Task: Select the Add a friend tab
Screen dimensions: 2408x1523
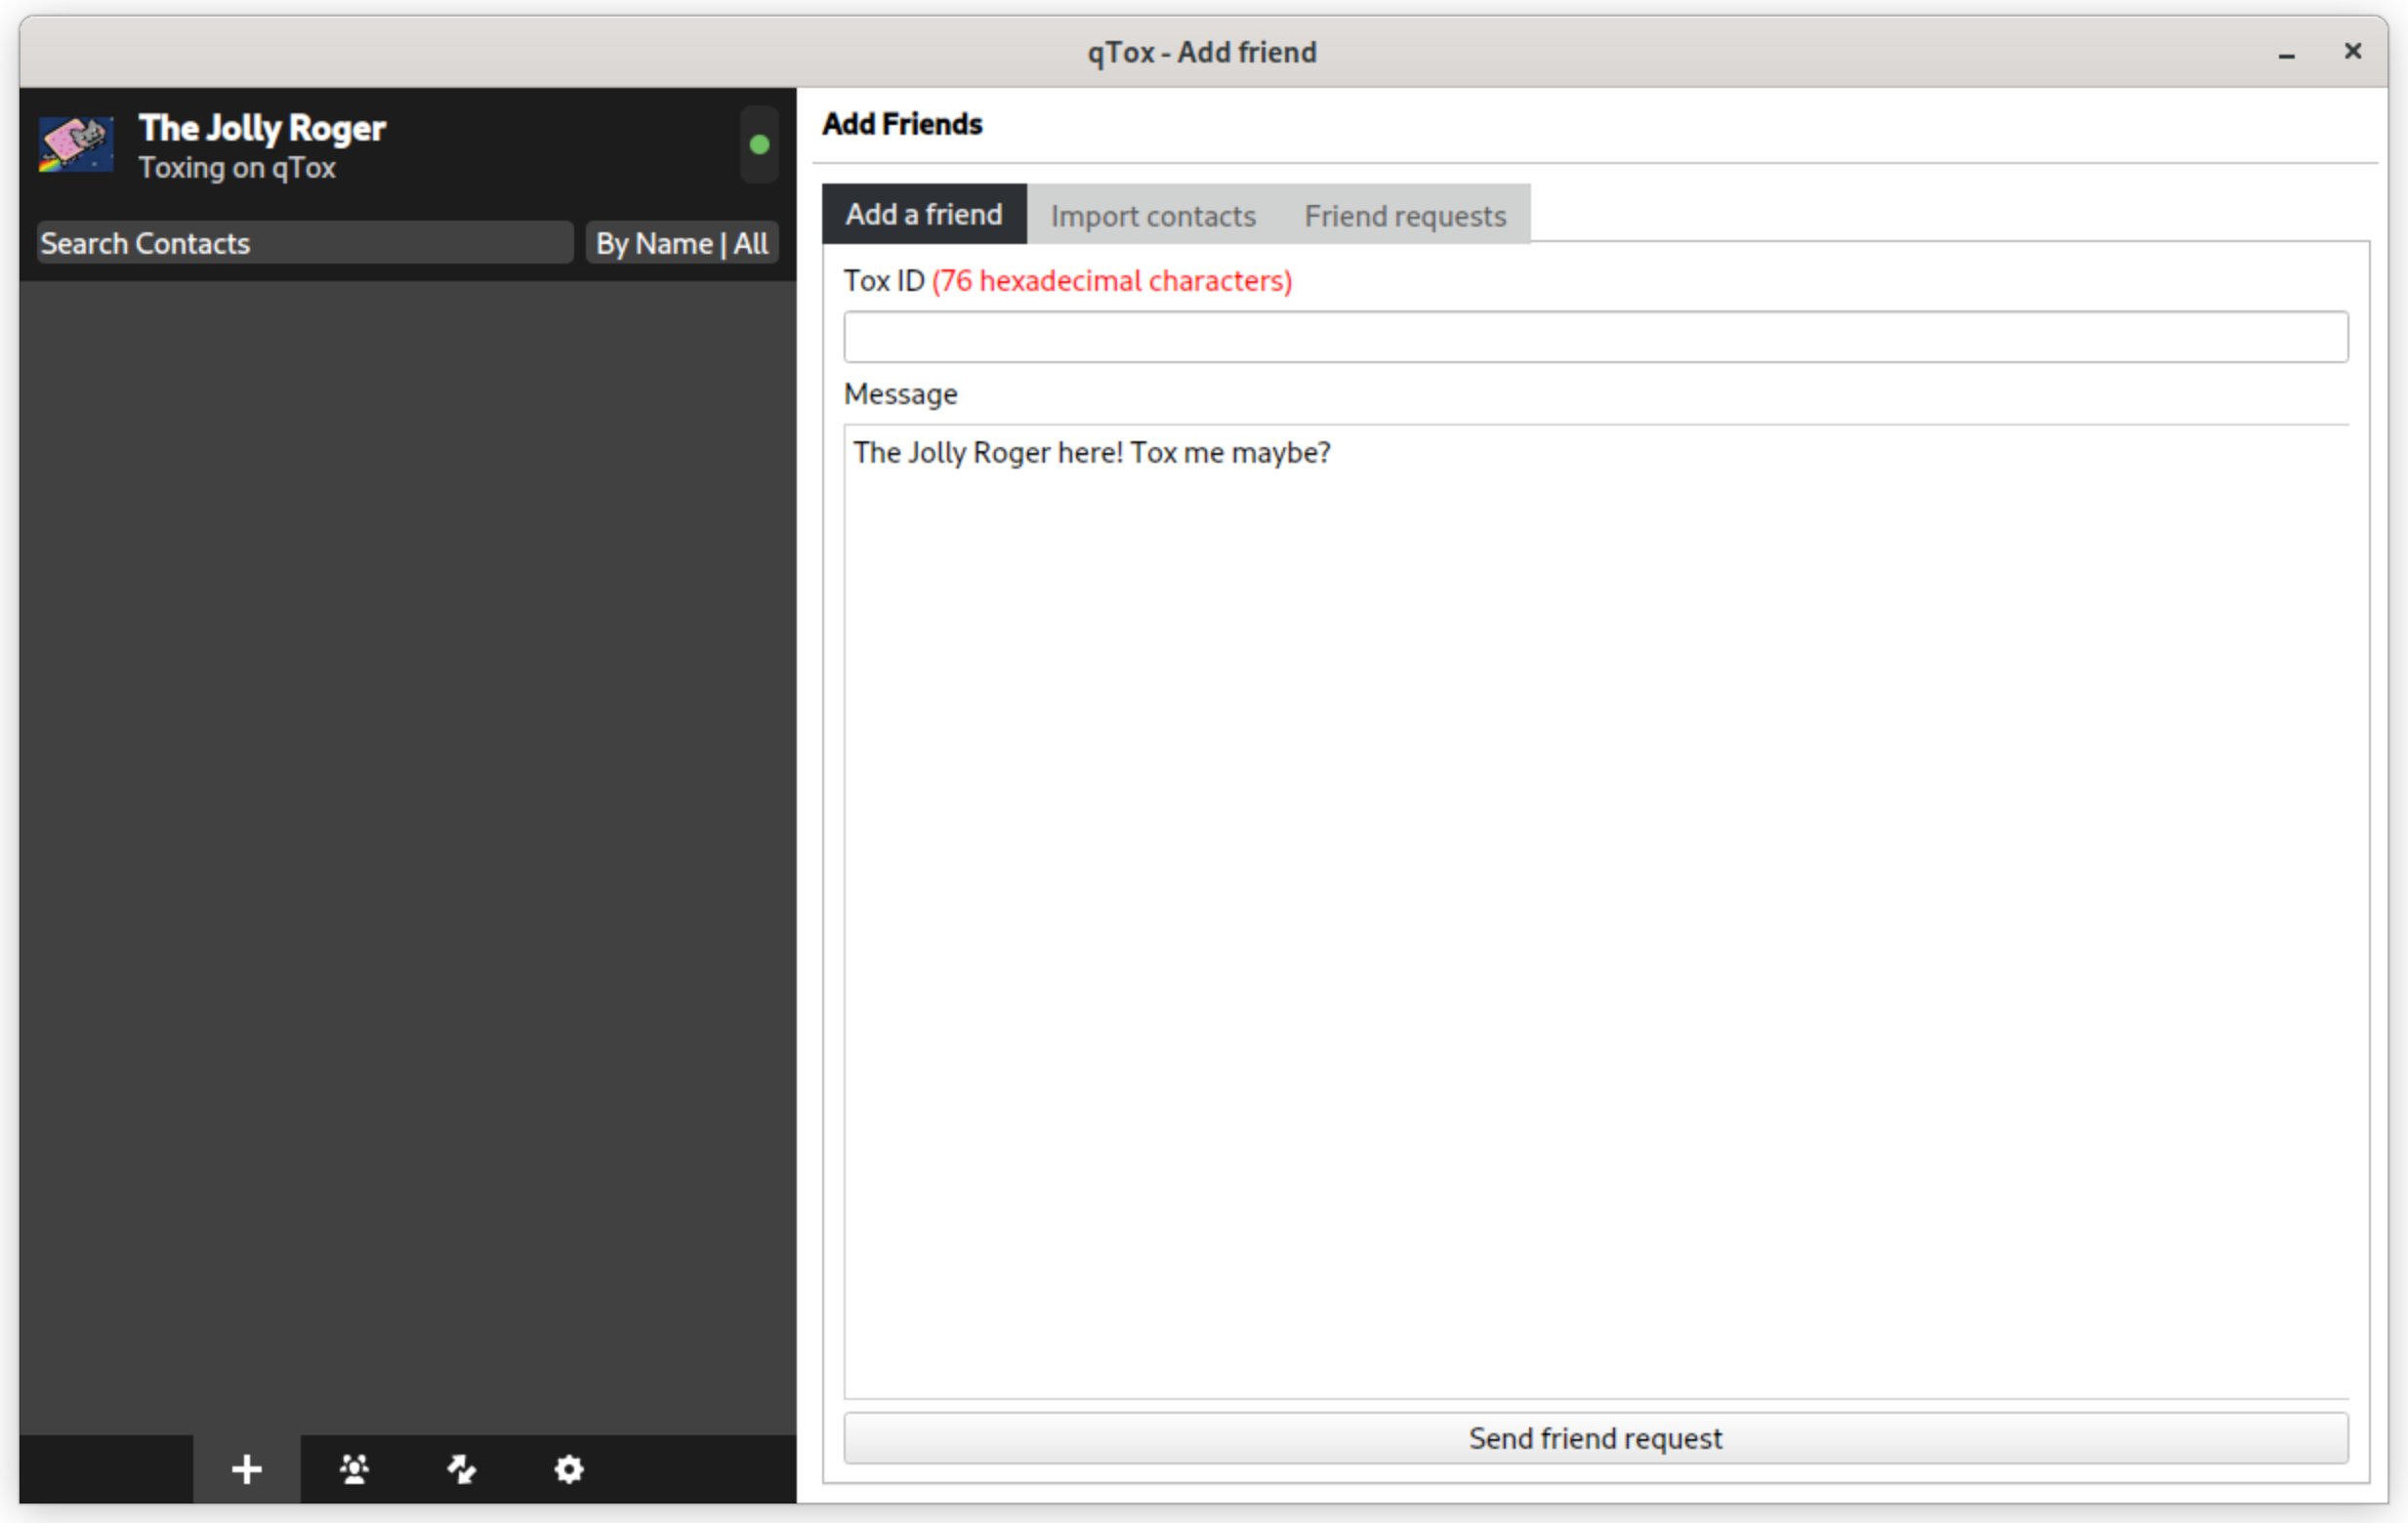Action: [x=923, y=214]
